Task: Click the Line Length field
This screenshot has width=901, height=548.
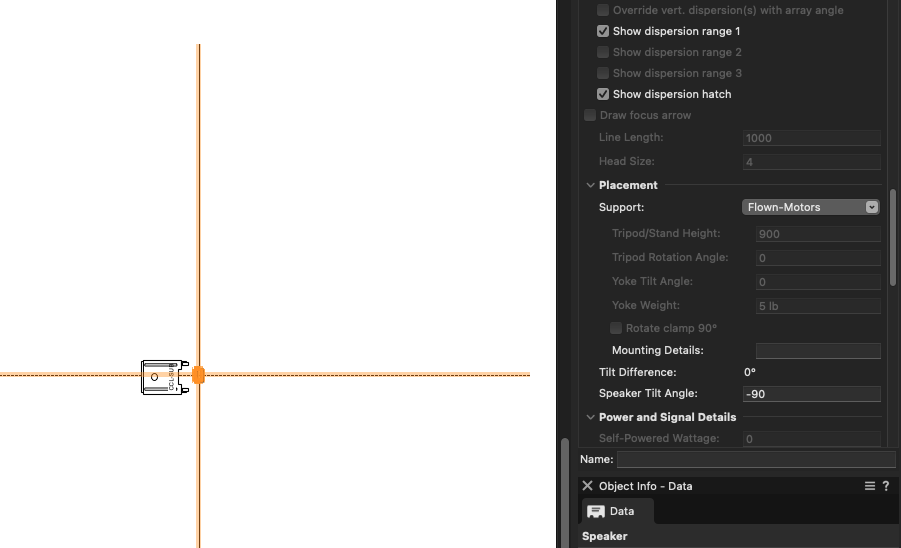Action: pos(811,138)
